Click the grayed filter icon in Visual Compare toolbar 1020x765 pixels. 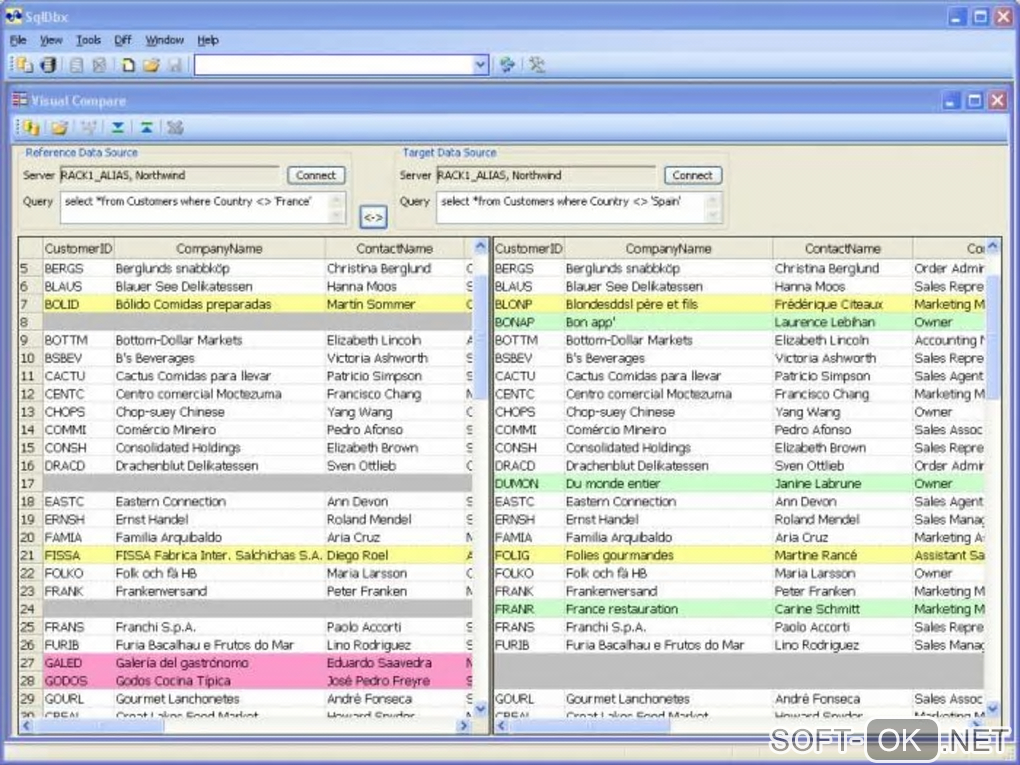(88, 127)
